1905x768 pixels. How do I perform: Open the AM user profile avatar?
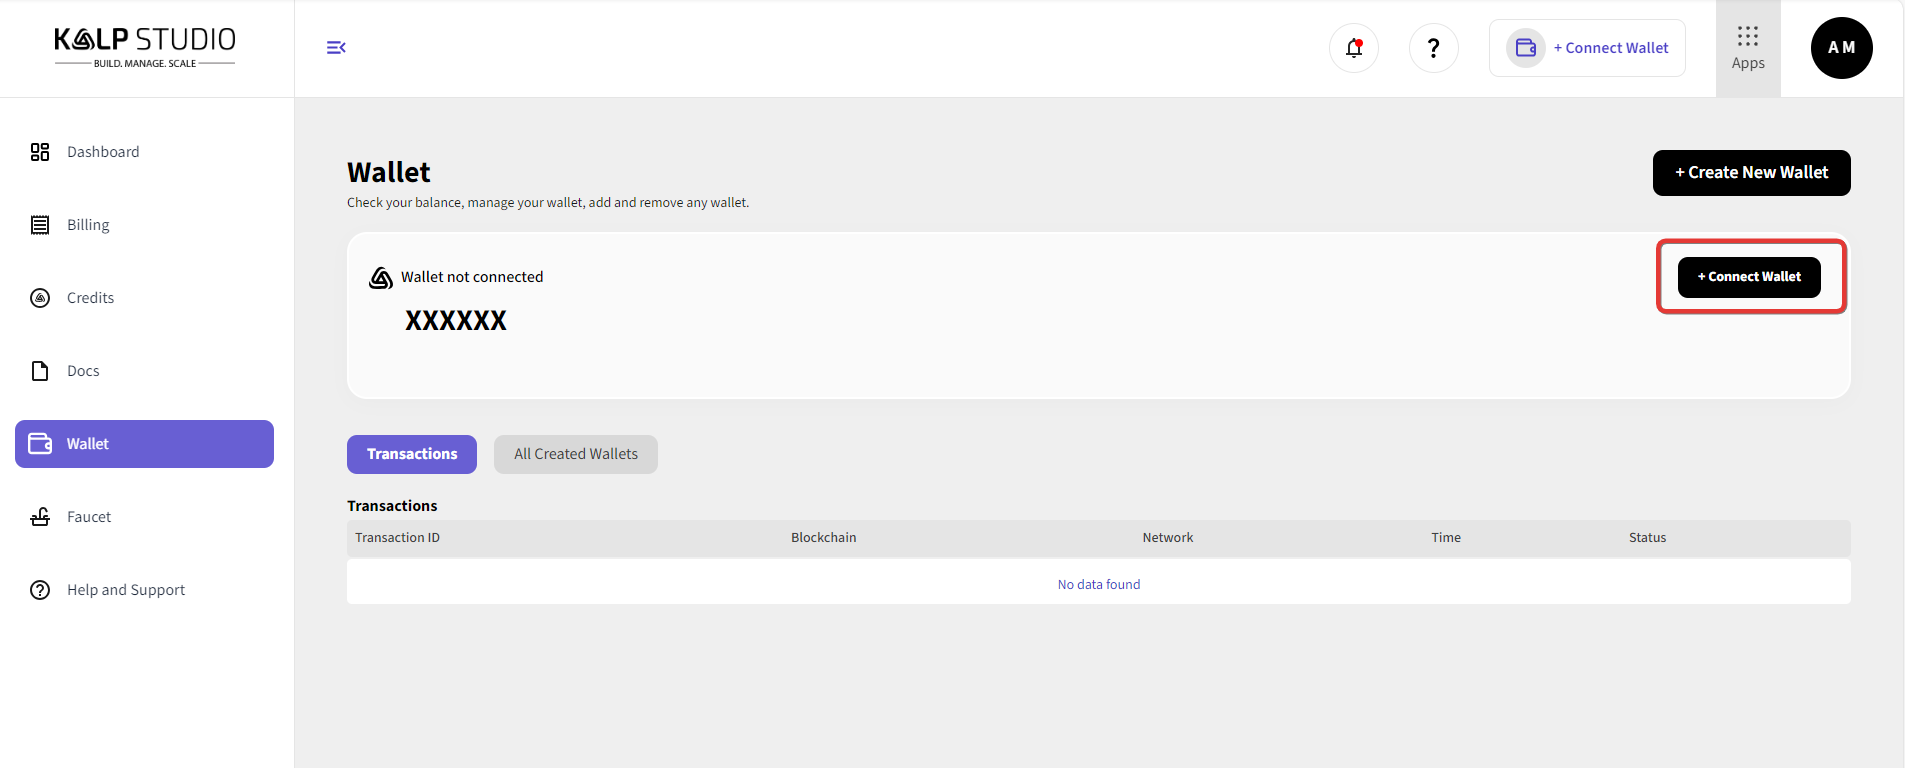point(1841,48)
